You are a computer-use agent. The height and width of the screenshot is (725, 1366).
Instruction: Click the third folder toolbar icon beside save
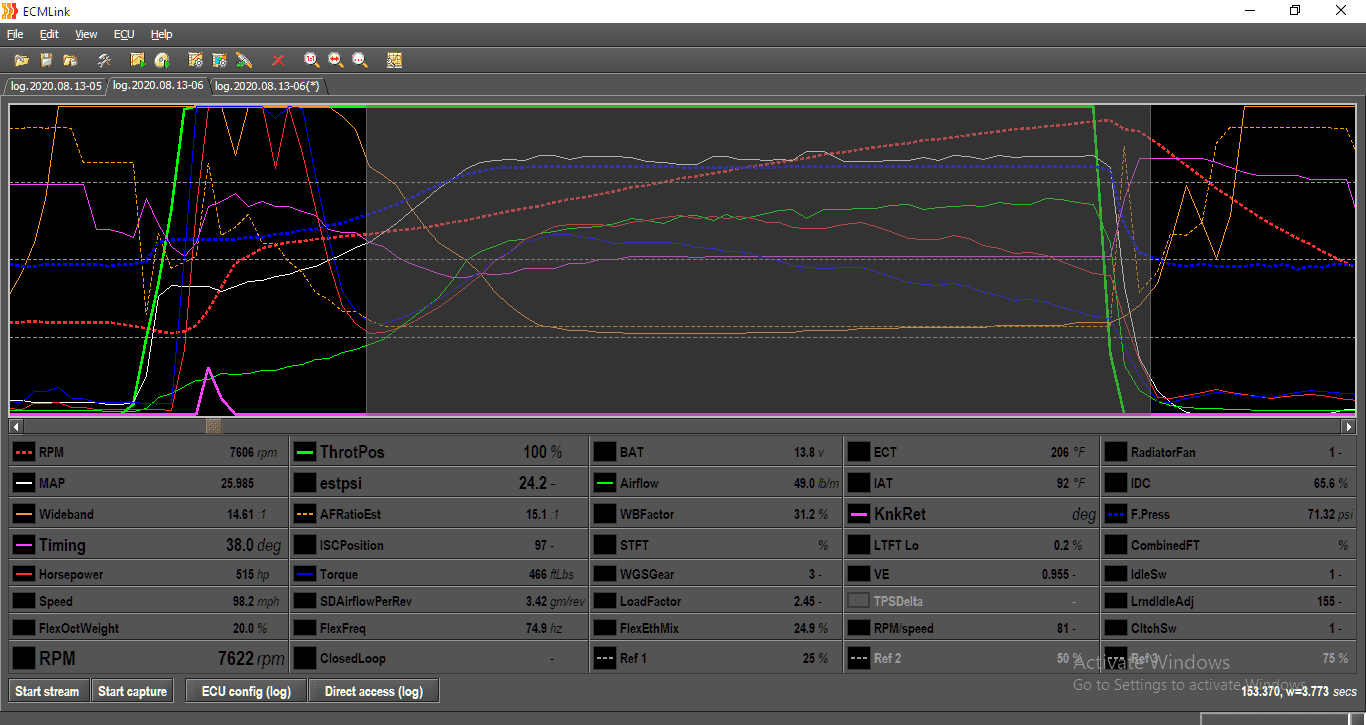[x=70, y=60]
